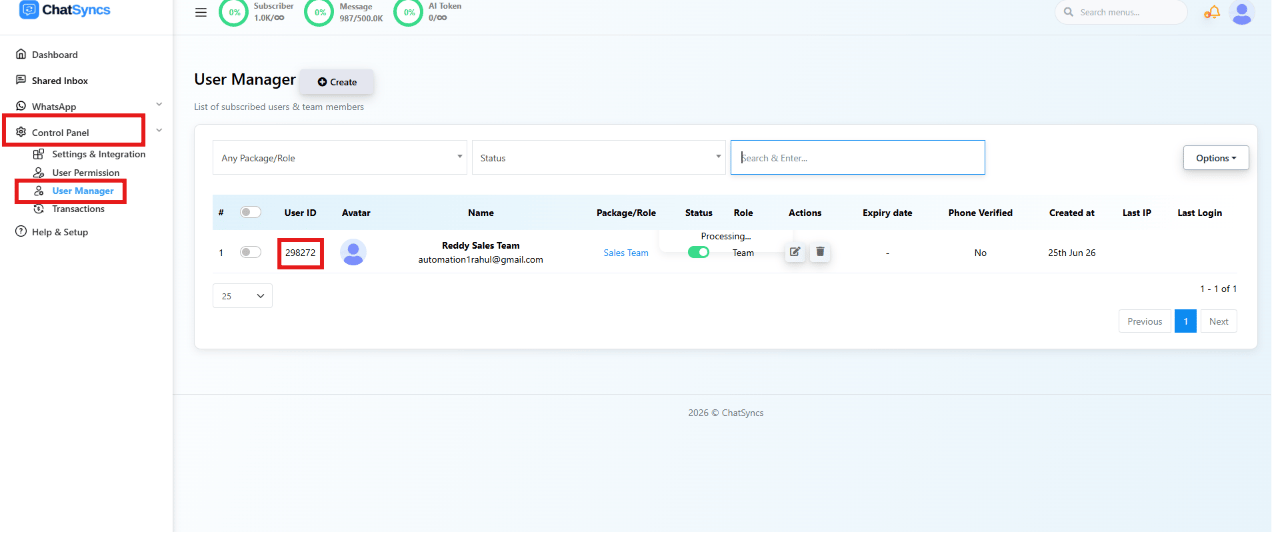Open the Status filter dropdown
The image size is (1272, 533).
[x=598, y=158]
